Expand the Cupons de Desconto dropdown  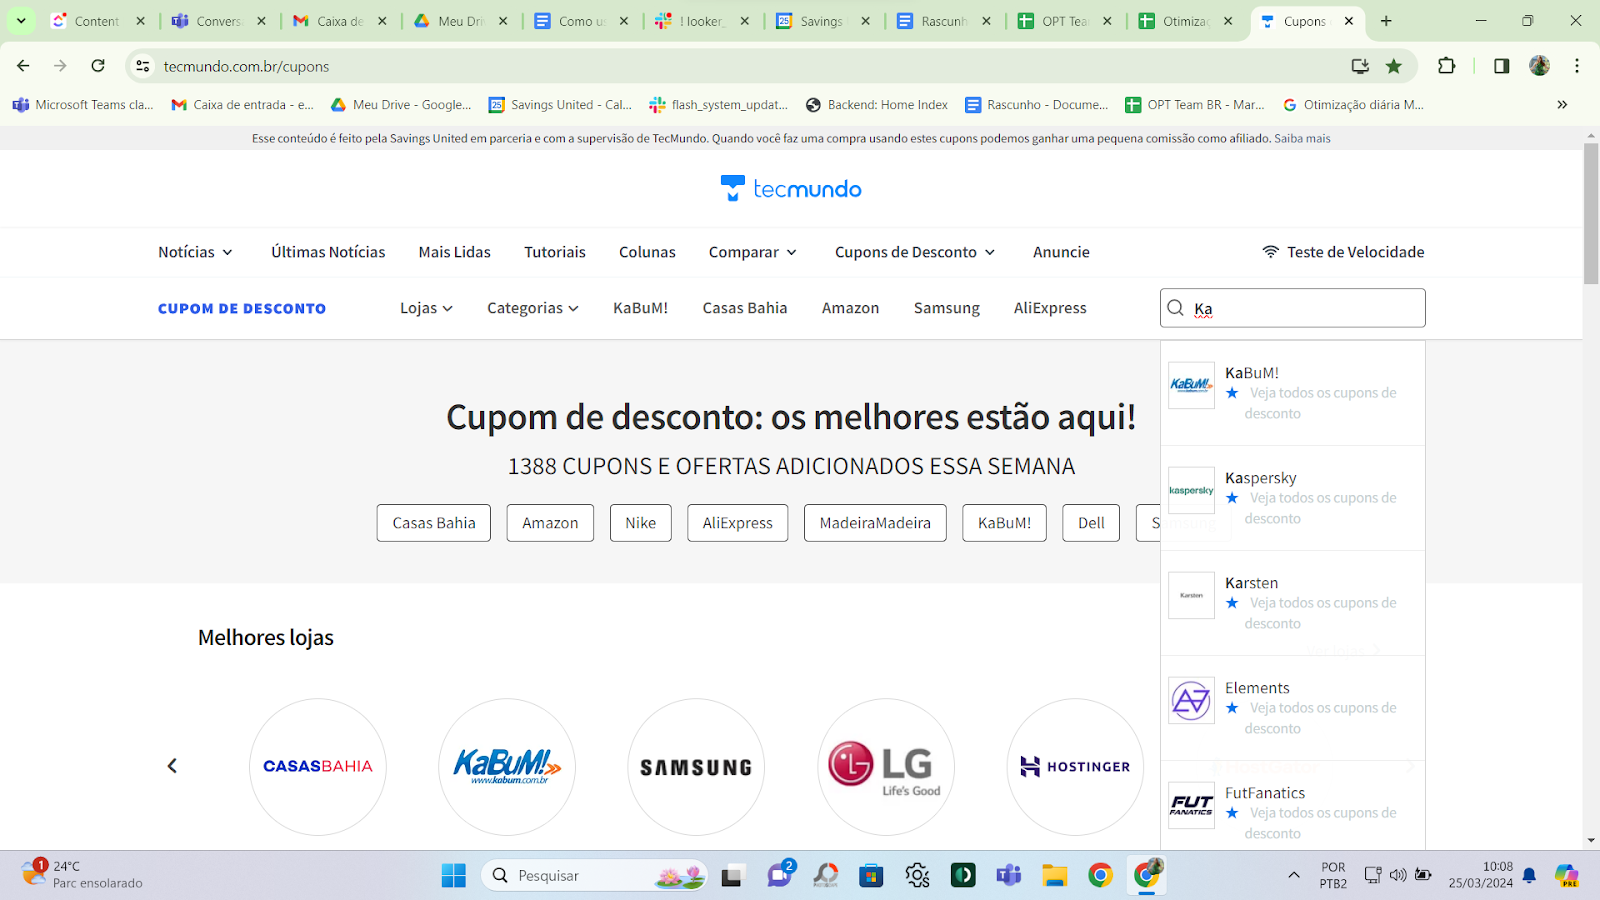915,252
